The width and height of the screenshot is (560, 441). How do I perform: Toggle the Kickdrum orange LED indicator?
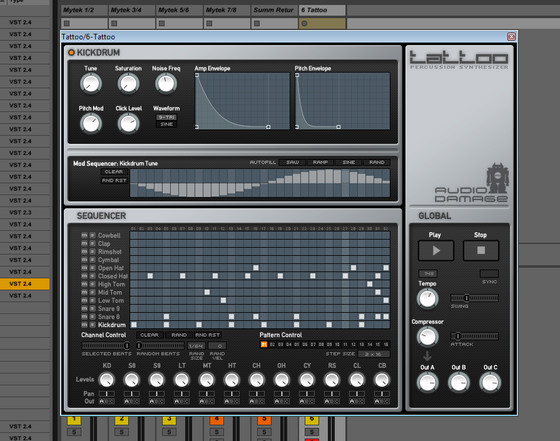tap(71, 52)
